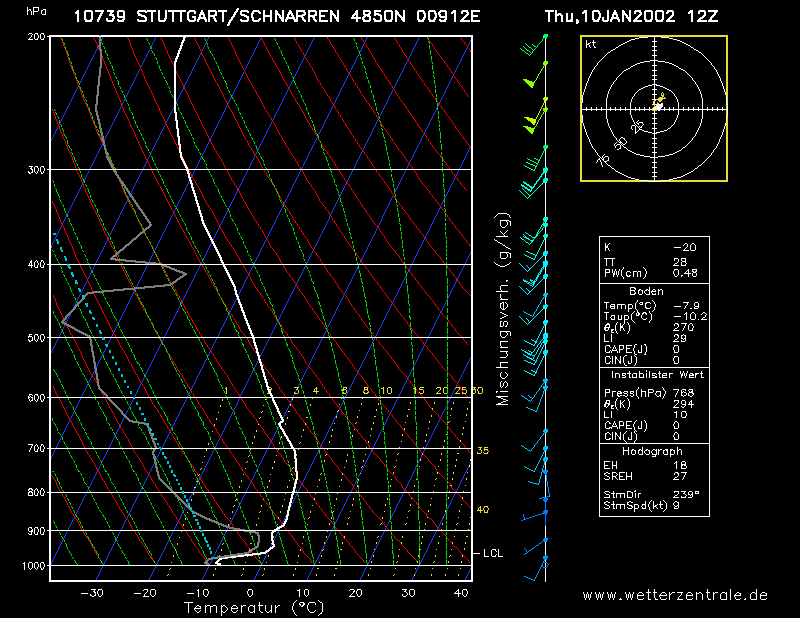The image size is (800, 618).
Task: Click the −20 tick label on temperature axis
Action: coord(145,593)
